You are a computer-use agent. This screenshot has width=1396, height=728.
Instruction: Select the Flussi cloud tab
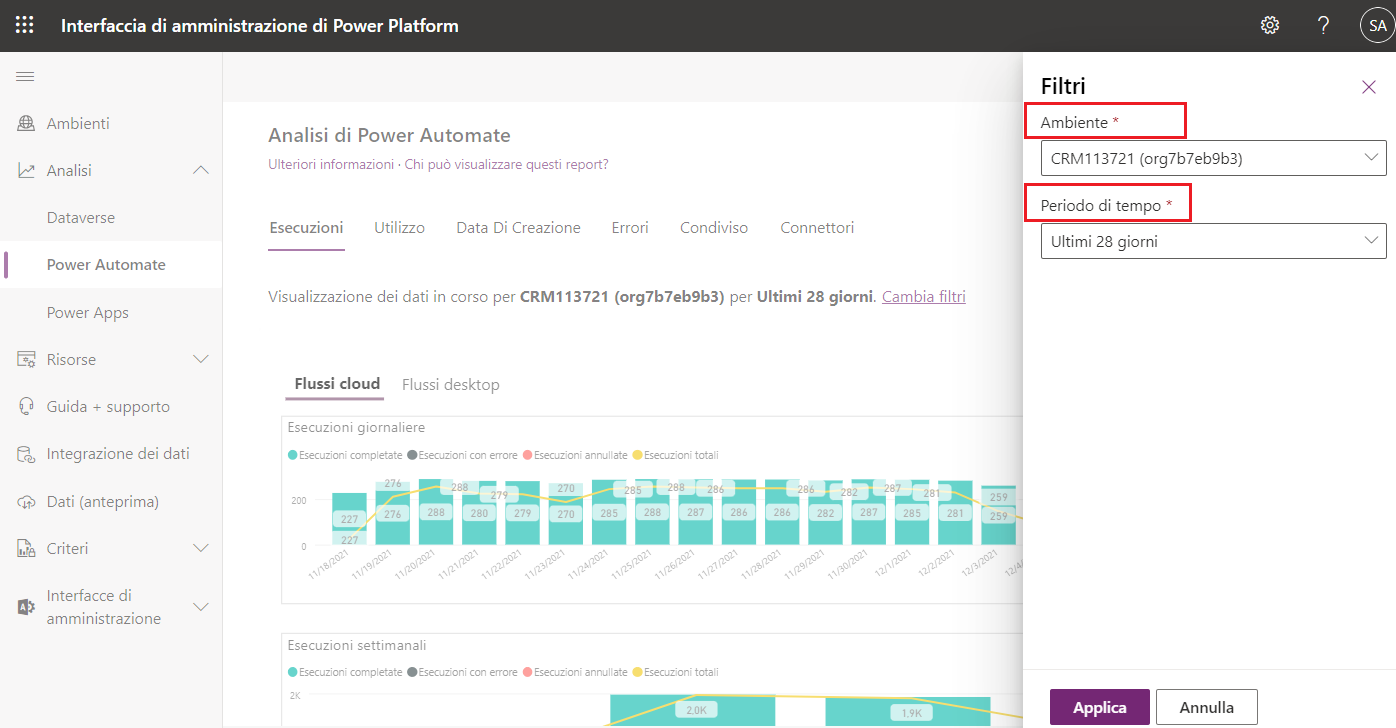point(337,384)
